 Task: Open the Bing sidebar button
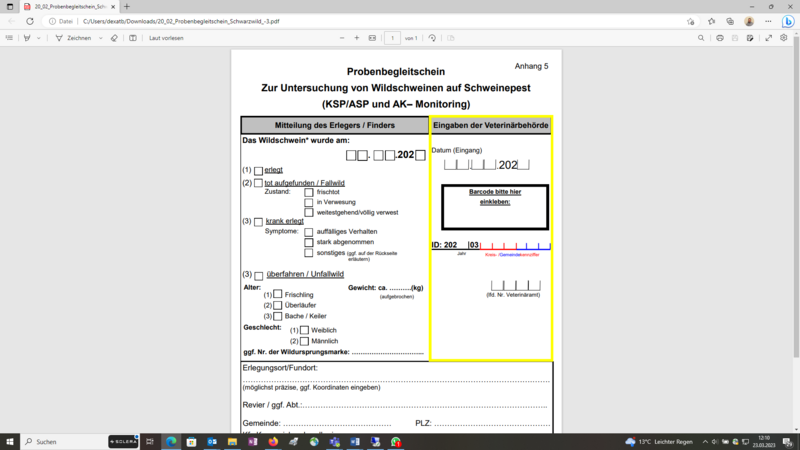pyautogui.click(x=788, y=21)
